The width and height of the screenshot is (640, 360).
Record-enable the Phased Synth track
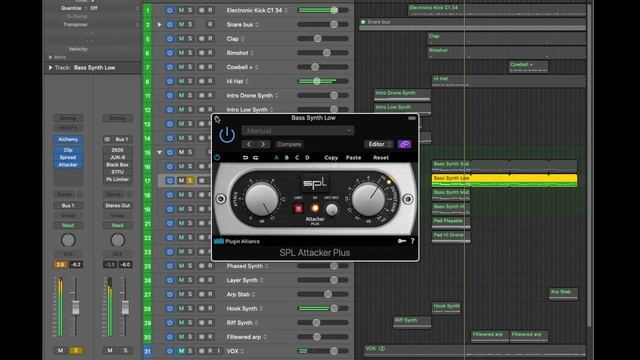pyautogui.click(x=210, y=266)
